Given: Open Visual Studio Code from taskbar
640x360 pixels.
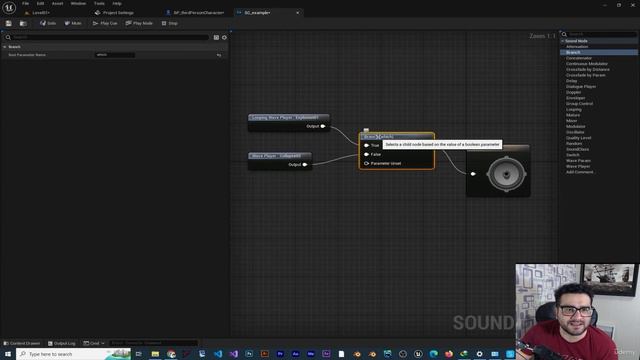Looking at the screenshot, I should pos(218,354).
